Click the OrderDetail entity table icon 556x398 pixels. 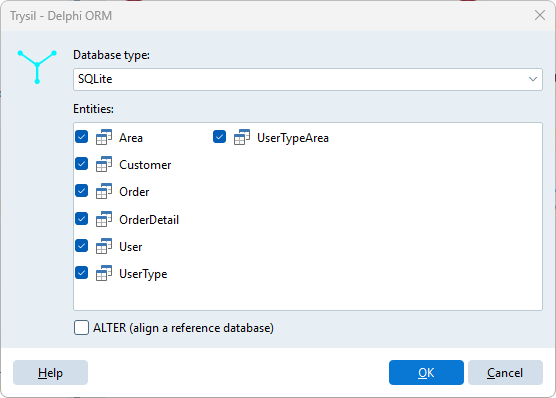pyautogui.click(x=104, y=219)
